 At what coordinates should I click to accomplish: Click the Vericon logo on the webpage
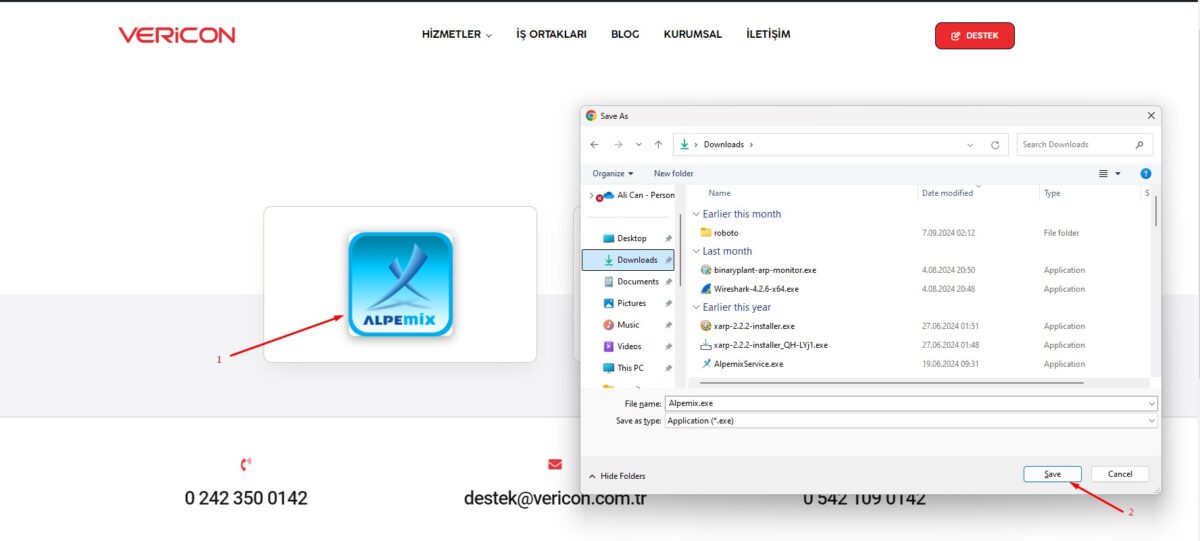click(177, 35)
